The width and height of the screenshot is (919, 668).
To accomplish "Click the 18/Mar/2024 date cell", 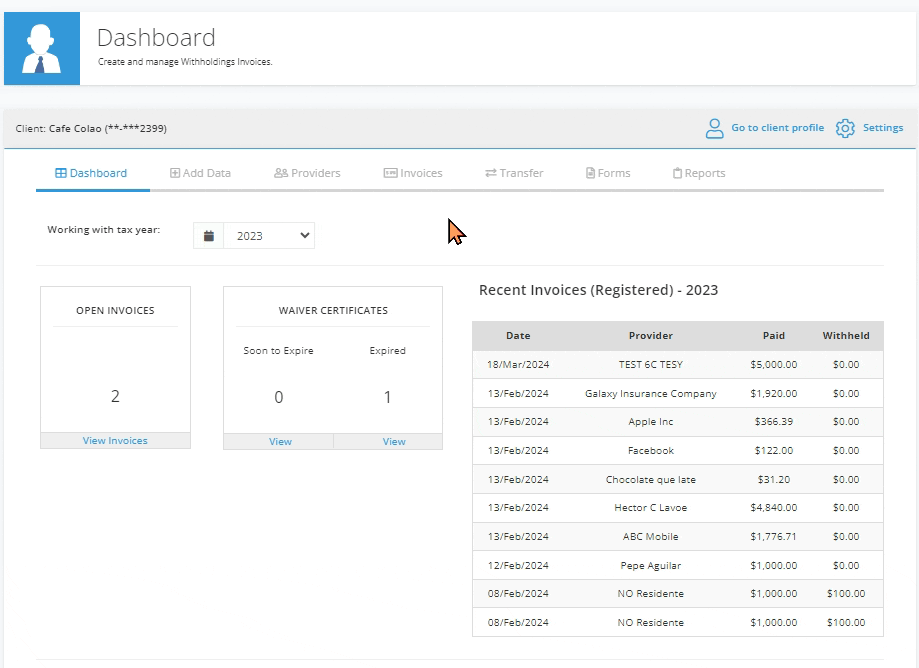I will [x=518, y=364].
